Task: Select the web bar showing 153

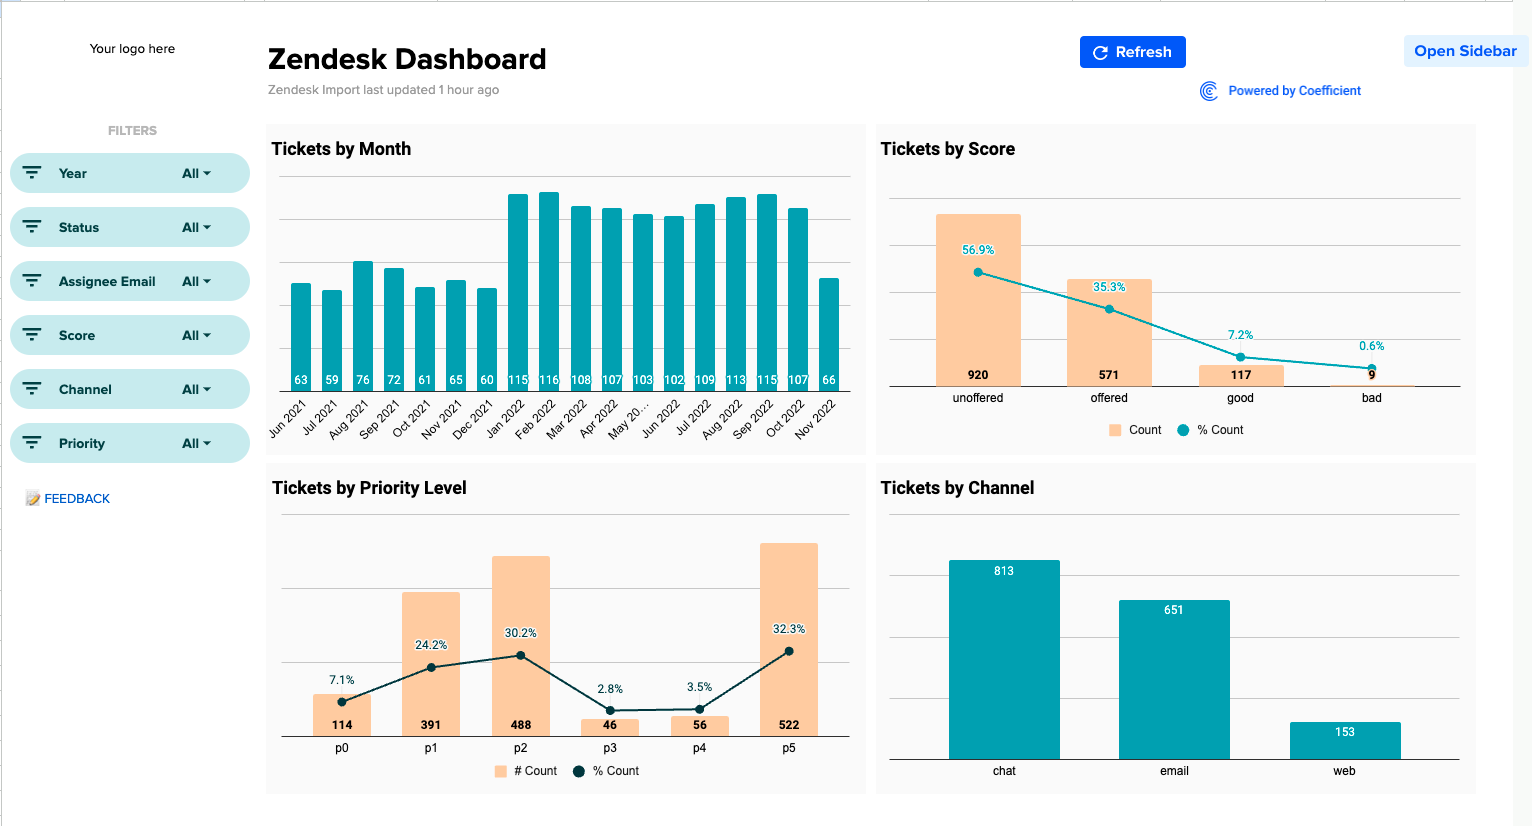Action: click(x=1345, y=740)
